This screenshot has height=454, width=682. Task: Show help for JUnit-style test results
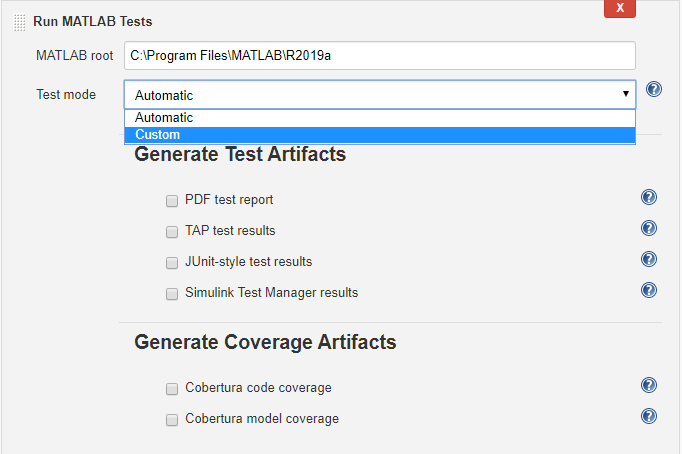click(648, 260)
